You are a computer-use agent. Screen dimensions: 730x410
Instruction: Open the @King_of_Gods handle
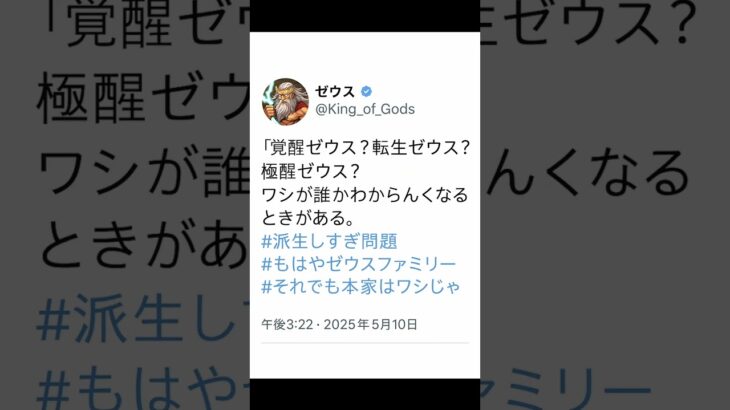pyautogui.click(x=365, y=109)
